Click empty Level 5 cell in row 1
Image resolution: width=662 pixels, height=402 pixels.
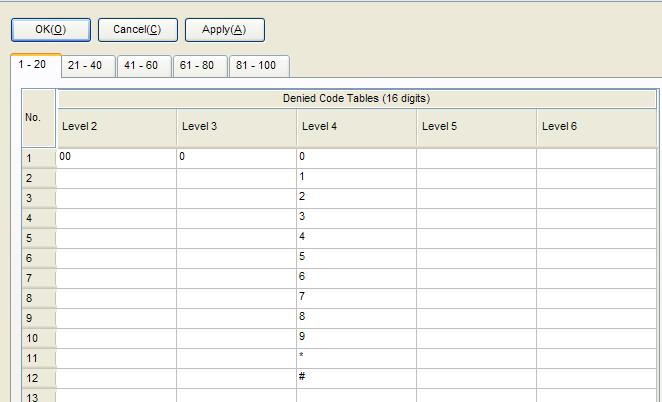[x=476, y=158]
